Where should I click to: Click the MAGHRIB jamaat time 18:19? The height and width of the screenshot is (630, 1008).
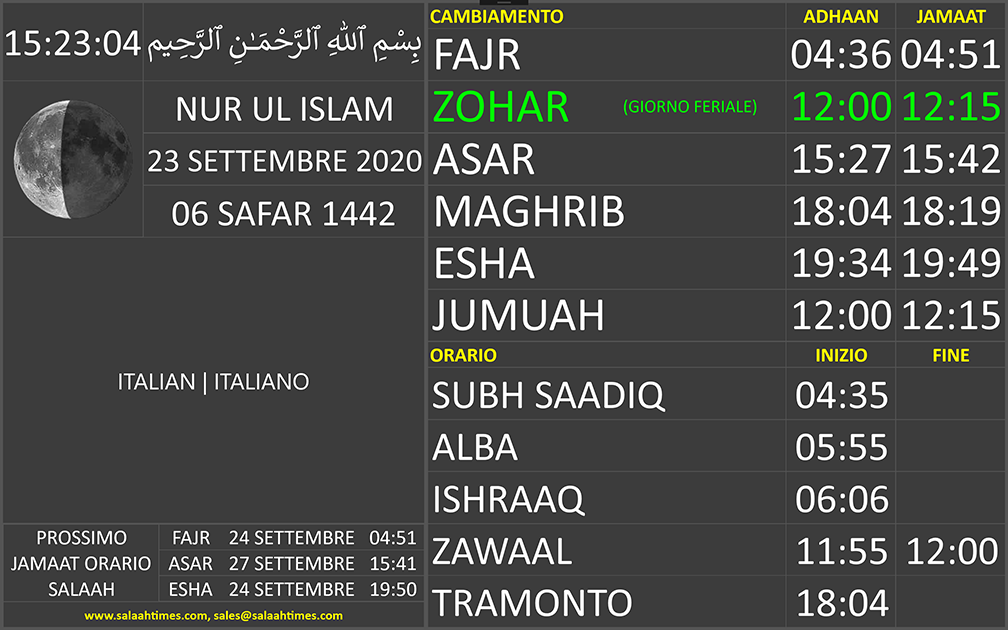click(950, 212)
